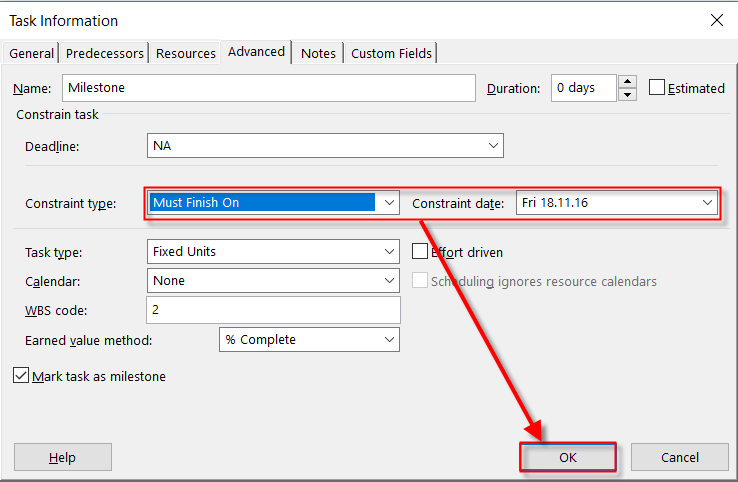Enable the Effort driven checkbox

point(420,252)
